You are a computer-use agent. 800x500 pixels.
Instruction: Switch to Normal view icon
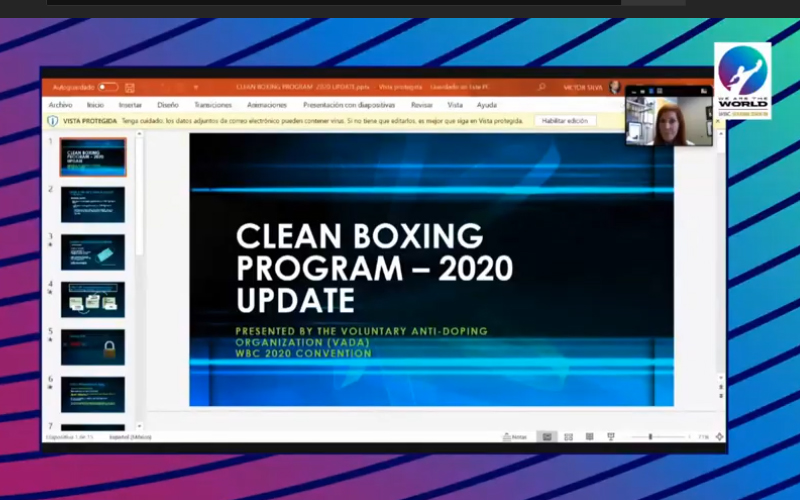[x=547, y=437]
